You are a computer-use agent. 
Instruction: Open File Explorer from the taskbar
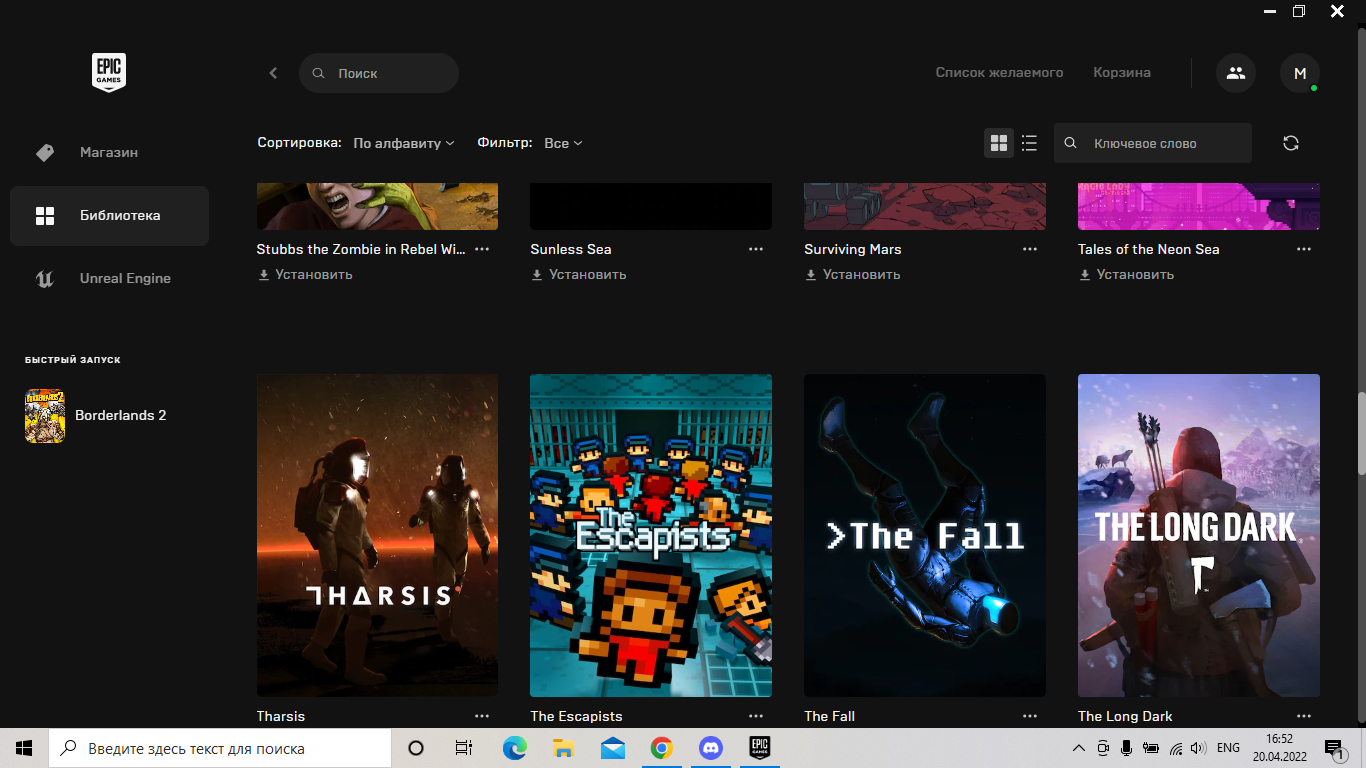(563, 748)
